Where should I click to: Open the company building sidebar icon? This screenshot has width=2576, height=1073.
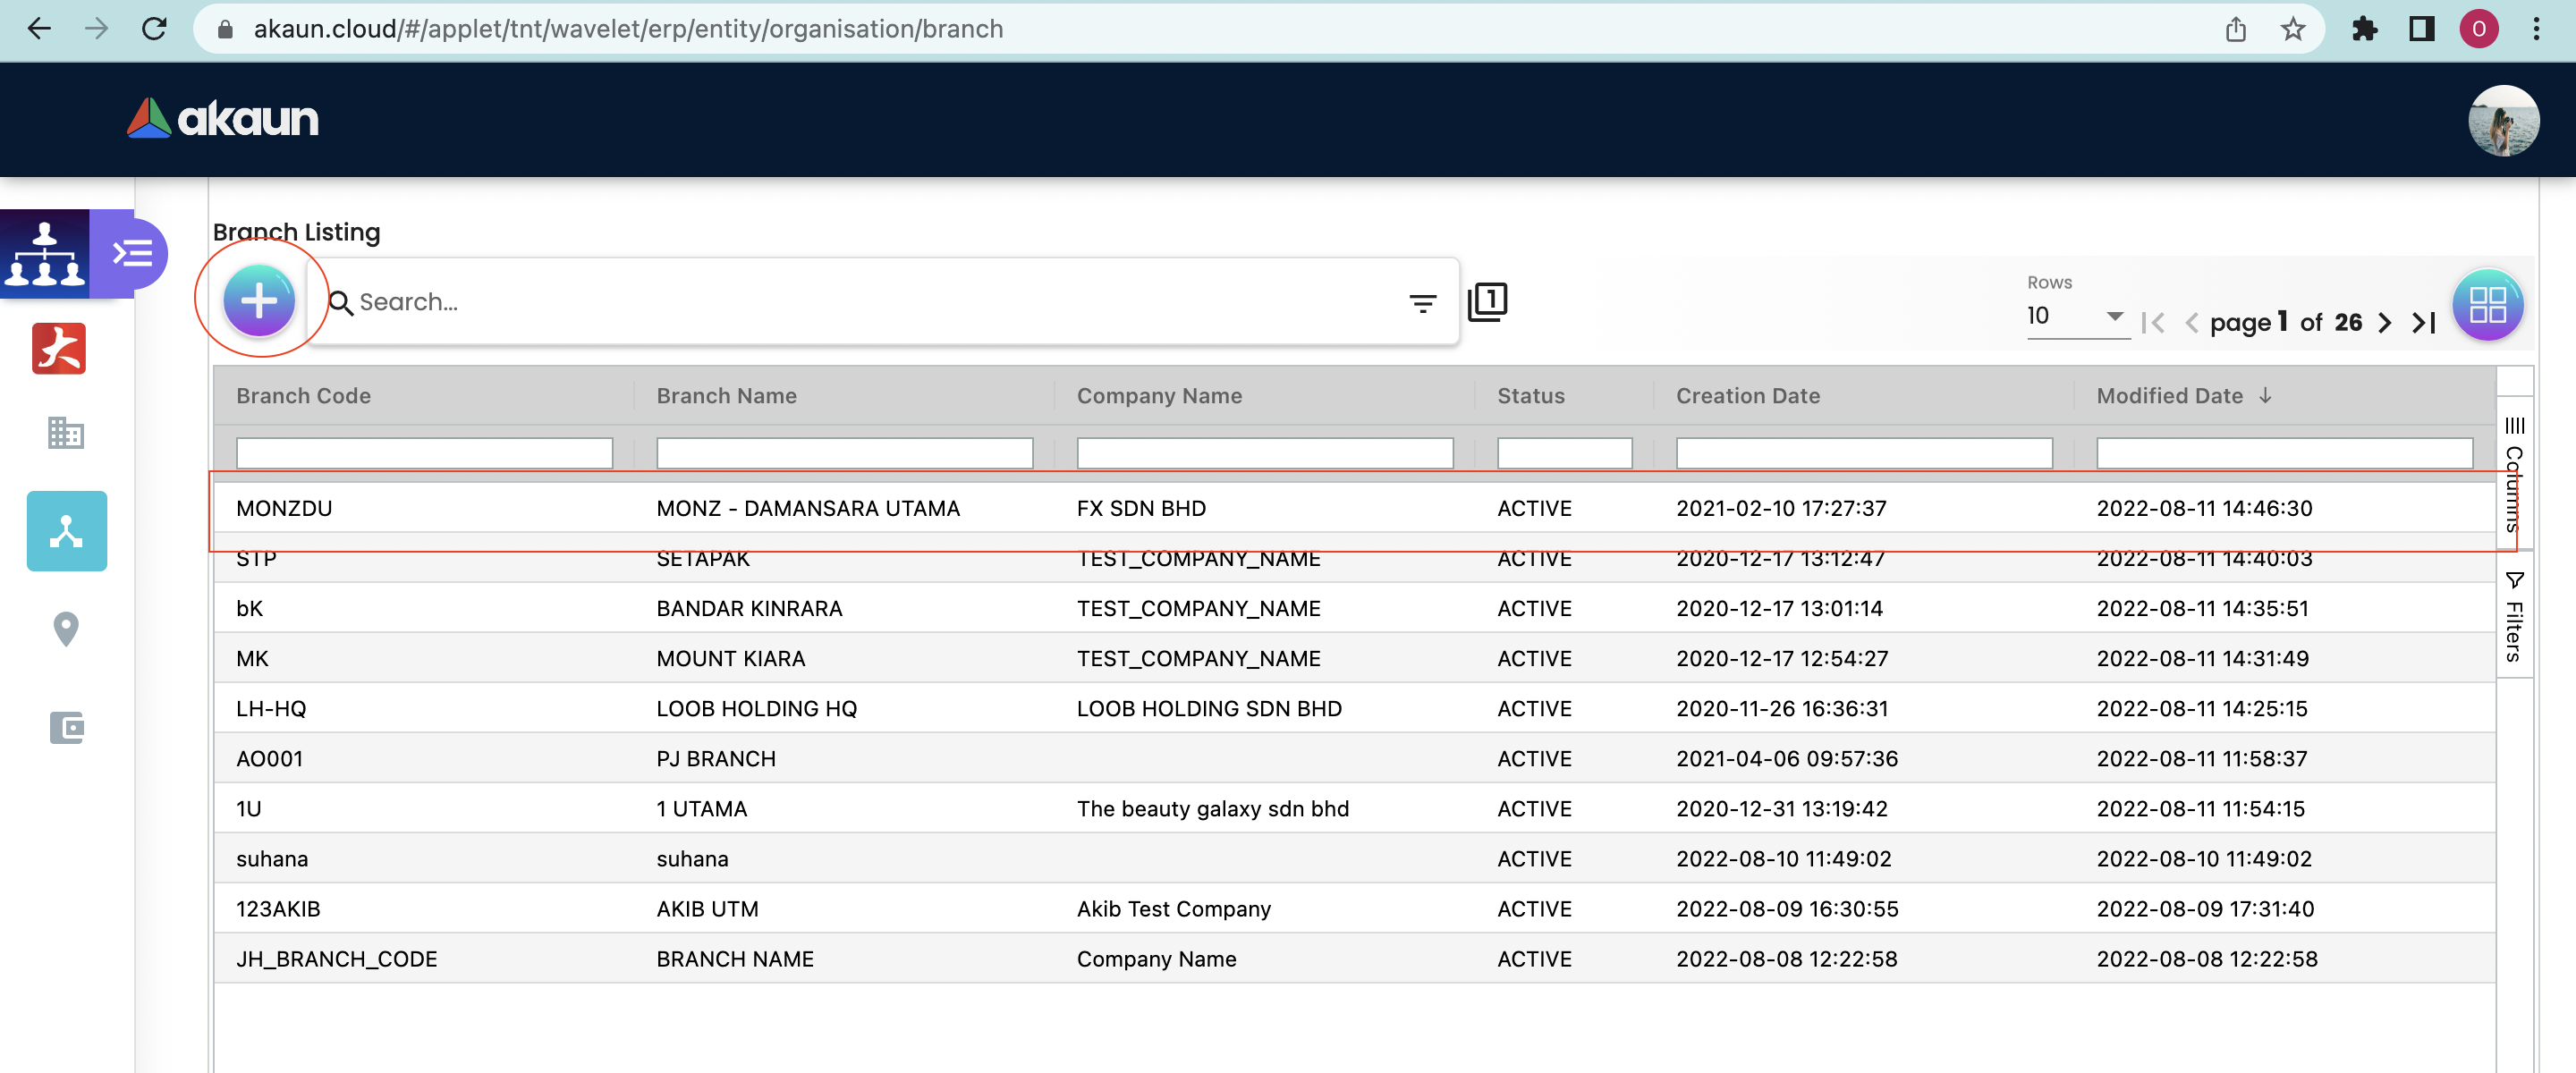(x=66, y=433)
